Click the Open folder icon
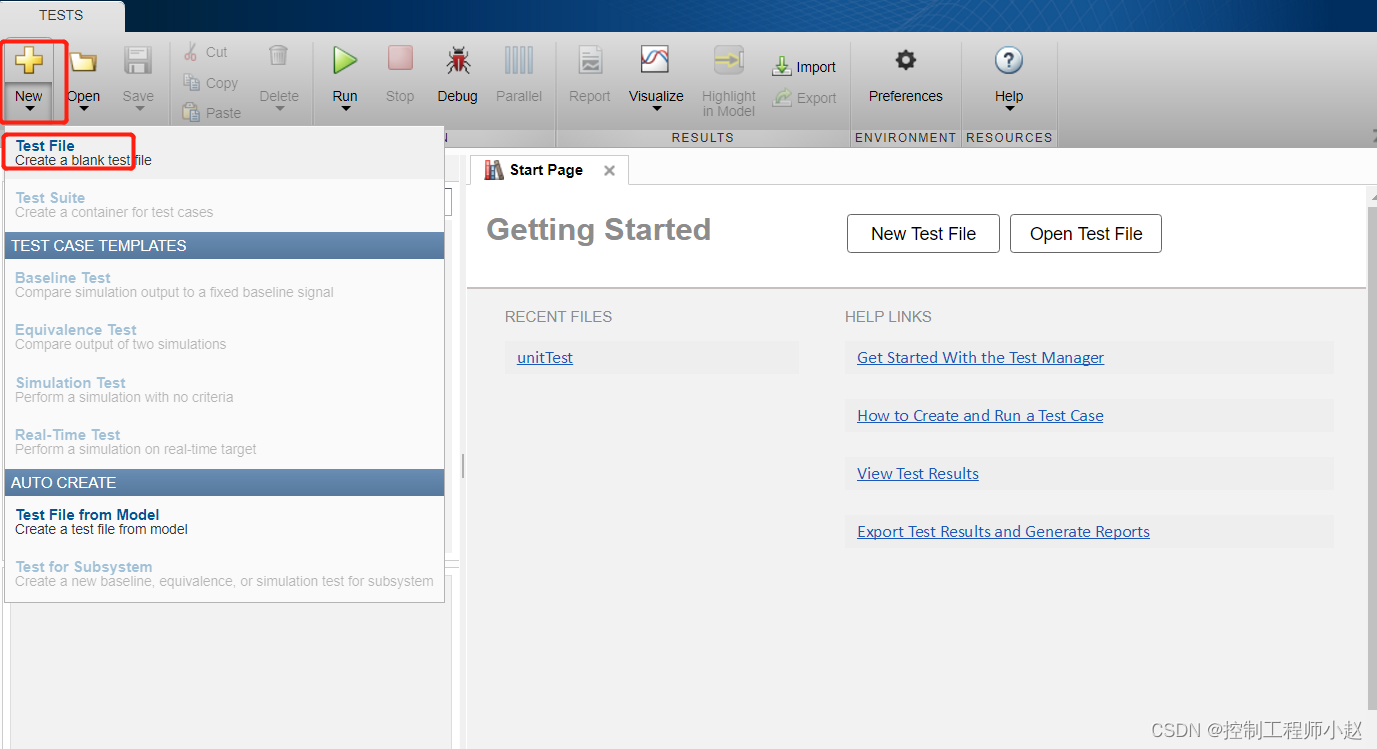Viewport: 1377px width, 749px height. click(x=83, y=62)
